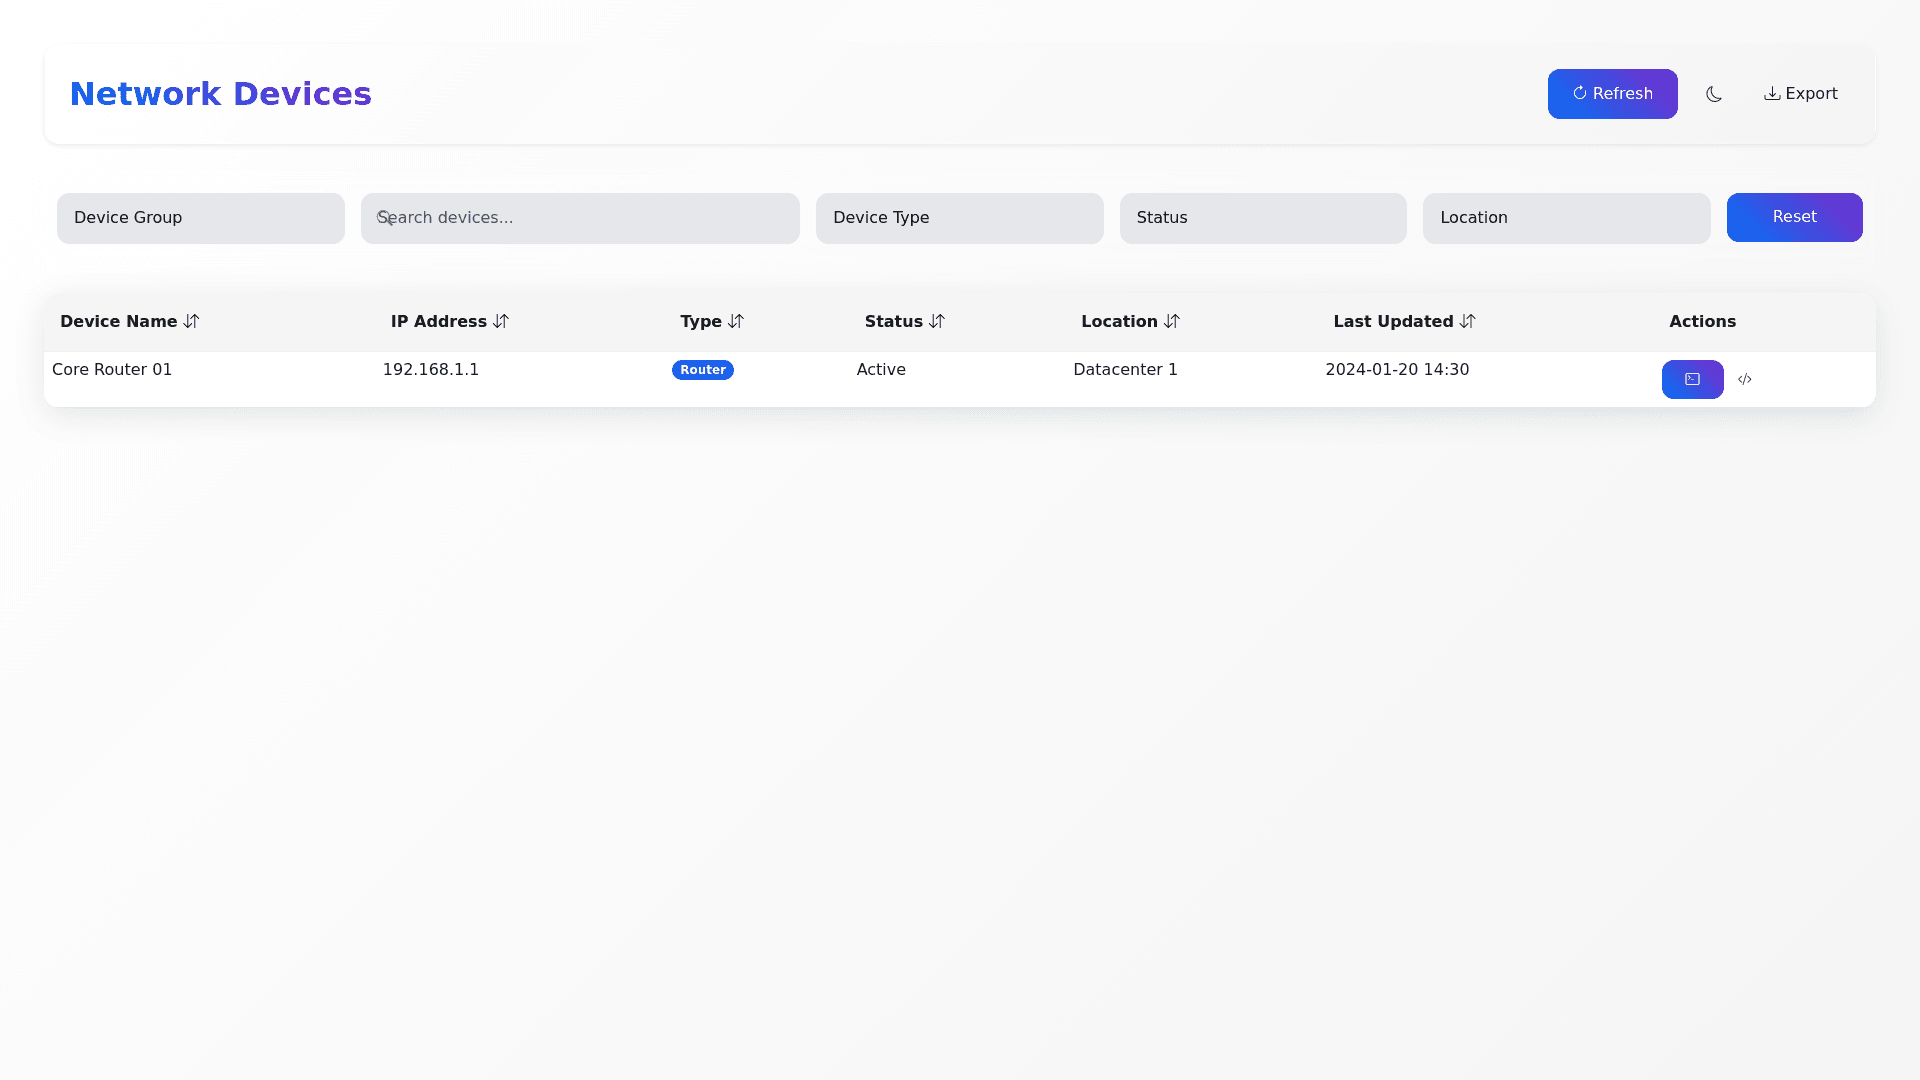Open terminal for Core Router 01
This screenshot has width=1920, height=1080.
coord(1692,379)
